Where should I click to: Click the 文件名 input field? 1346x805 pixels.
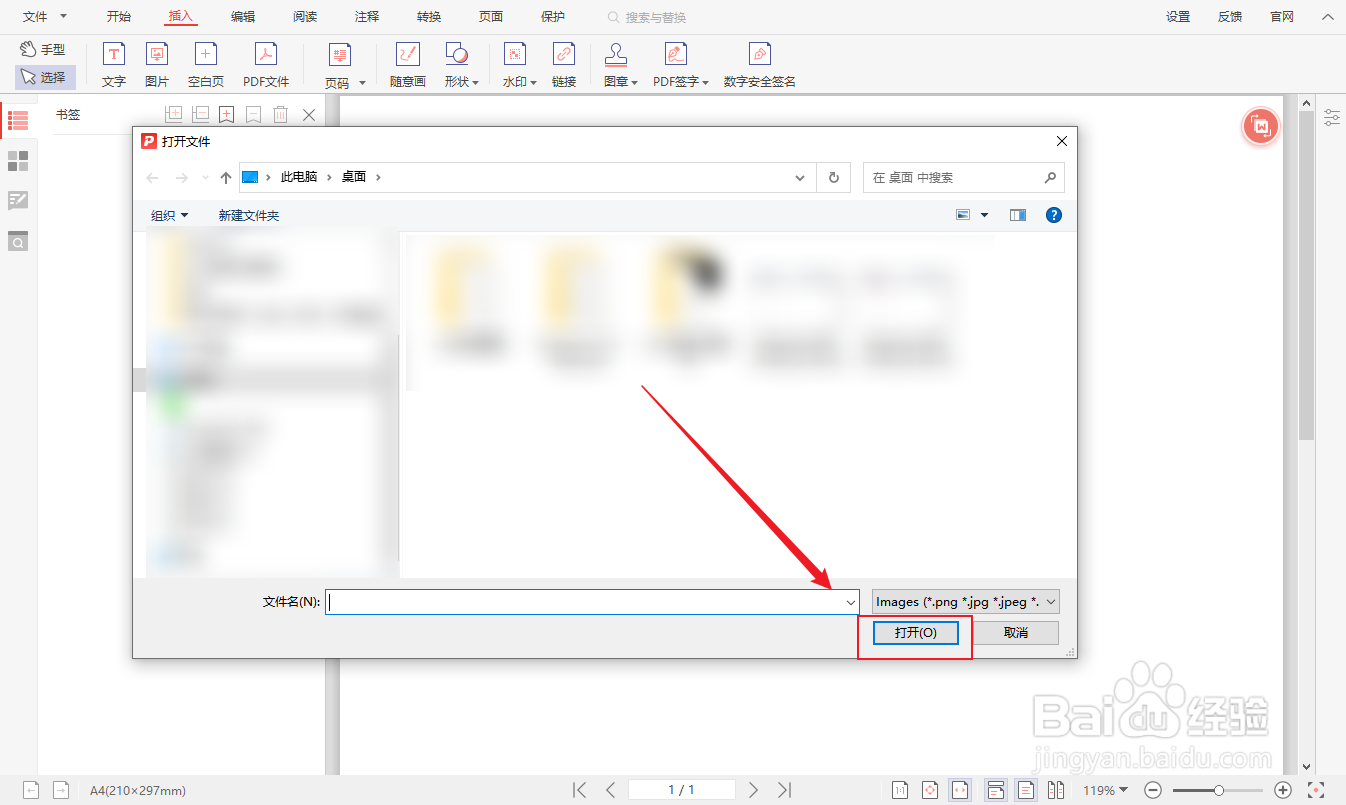click(x=592, y=602)
